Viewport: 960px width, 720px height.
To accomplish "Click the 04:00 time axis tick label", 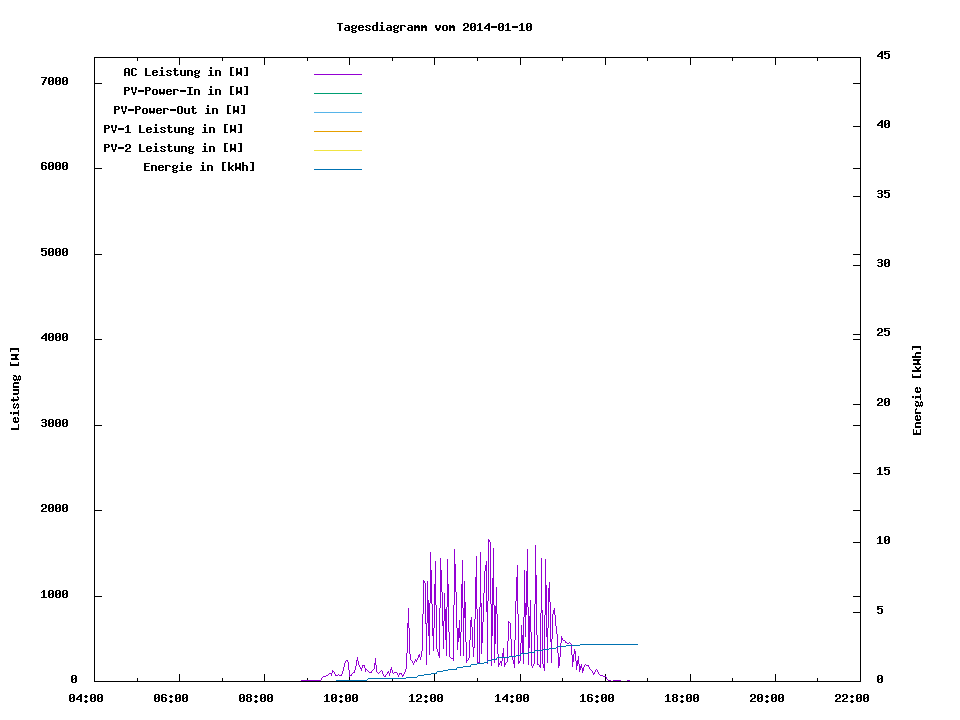I will [x=86, y=698].
